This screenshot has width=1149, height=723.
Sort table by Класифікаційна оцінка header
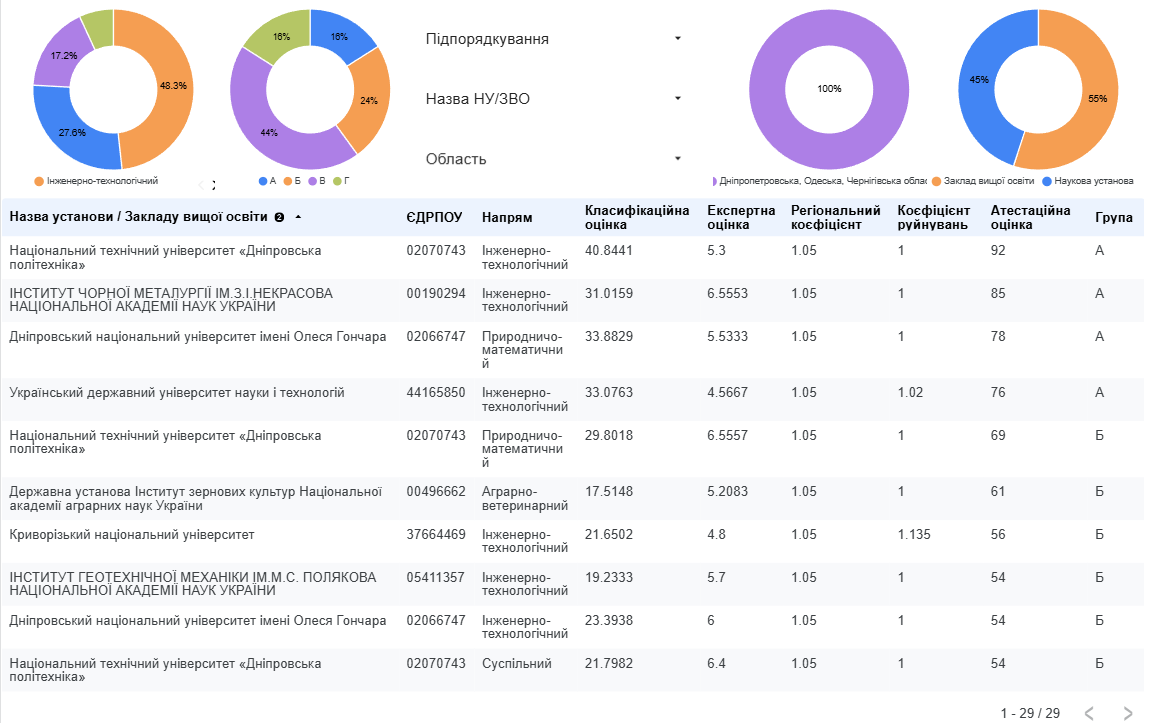coord(637,218)
